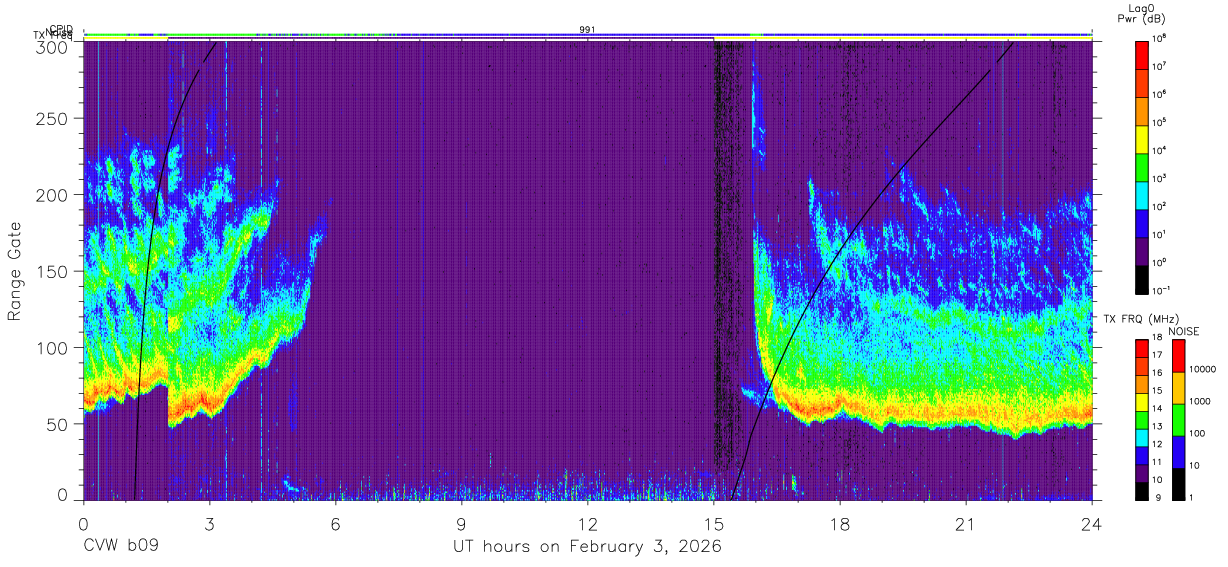
Task: Click the y-axis tick label '300'
Action: click(51, 46)
